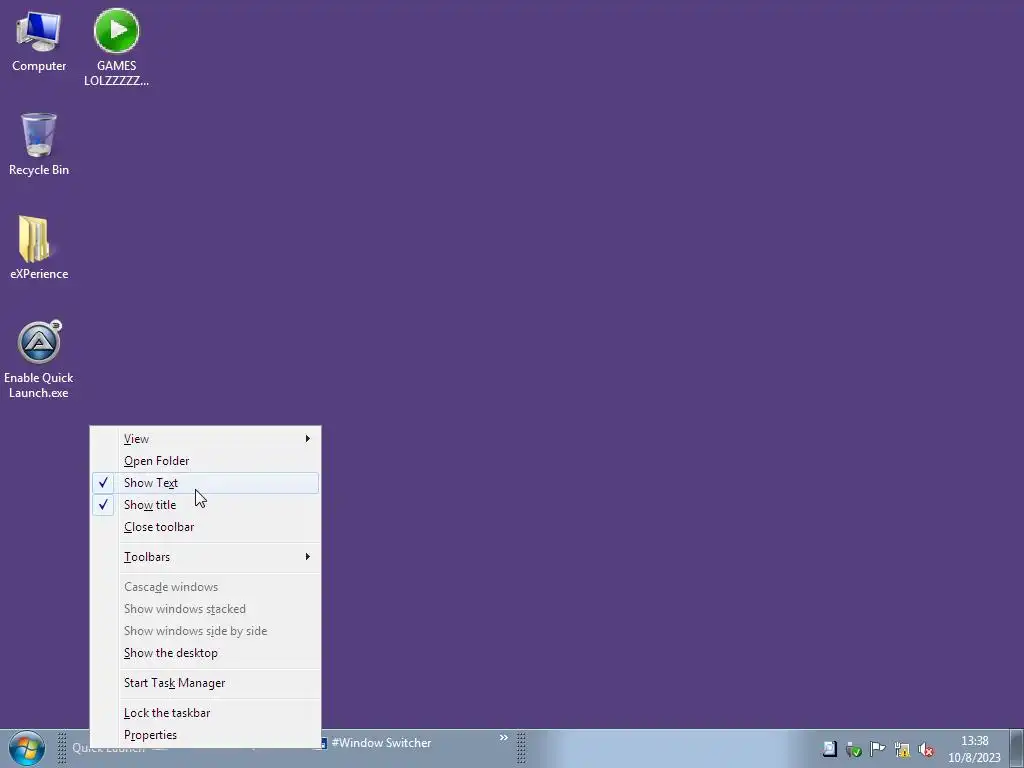Toggle the Show Text checked option
The image size is (1024, 768).
(205, 483)
